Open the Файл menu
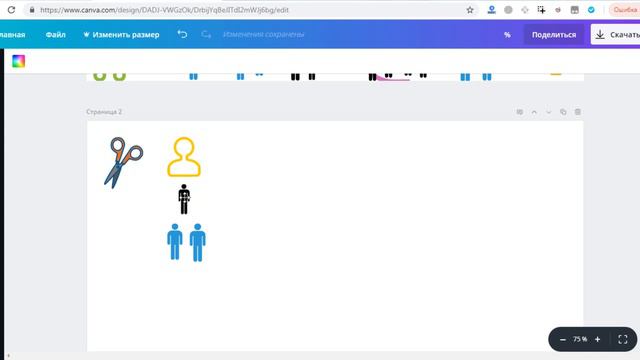The image size is (640, 360). (56, 35)
